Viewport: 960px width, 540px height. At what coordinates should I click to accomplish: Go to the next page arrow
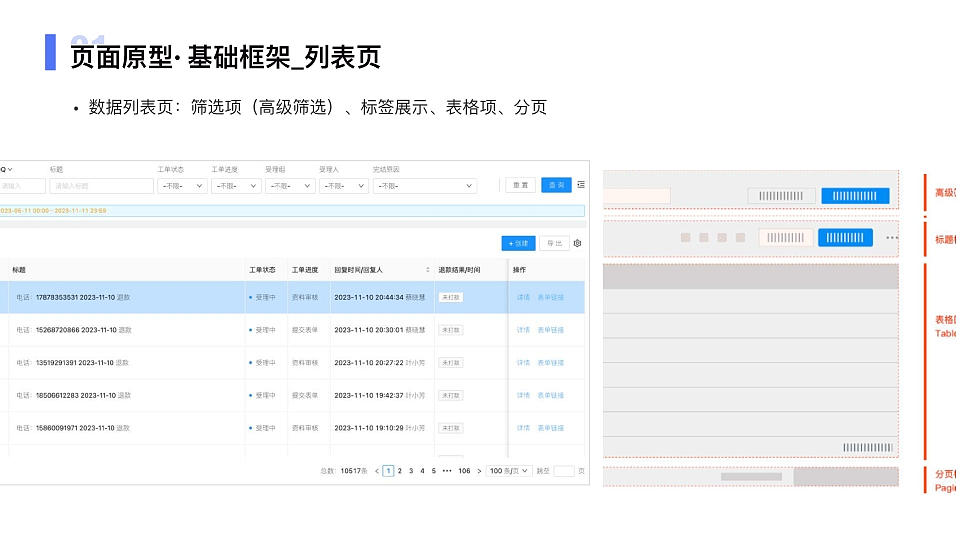coord(479,471)
